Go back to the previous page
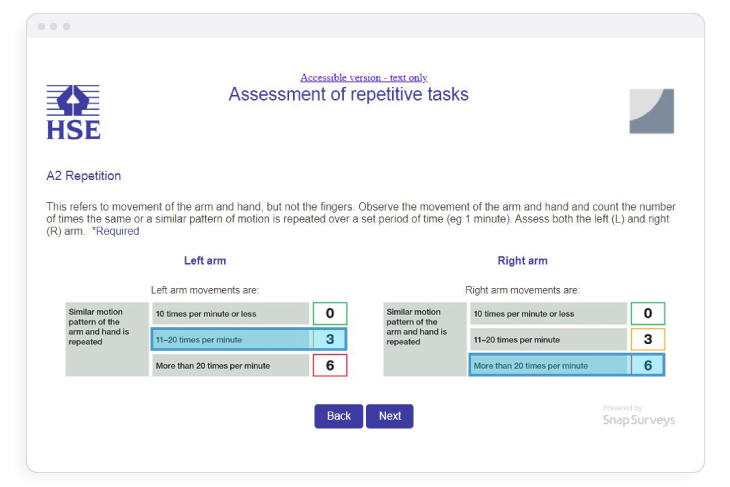The width and height of the screenshot is (730, 487). 338,416
